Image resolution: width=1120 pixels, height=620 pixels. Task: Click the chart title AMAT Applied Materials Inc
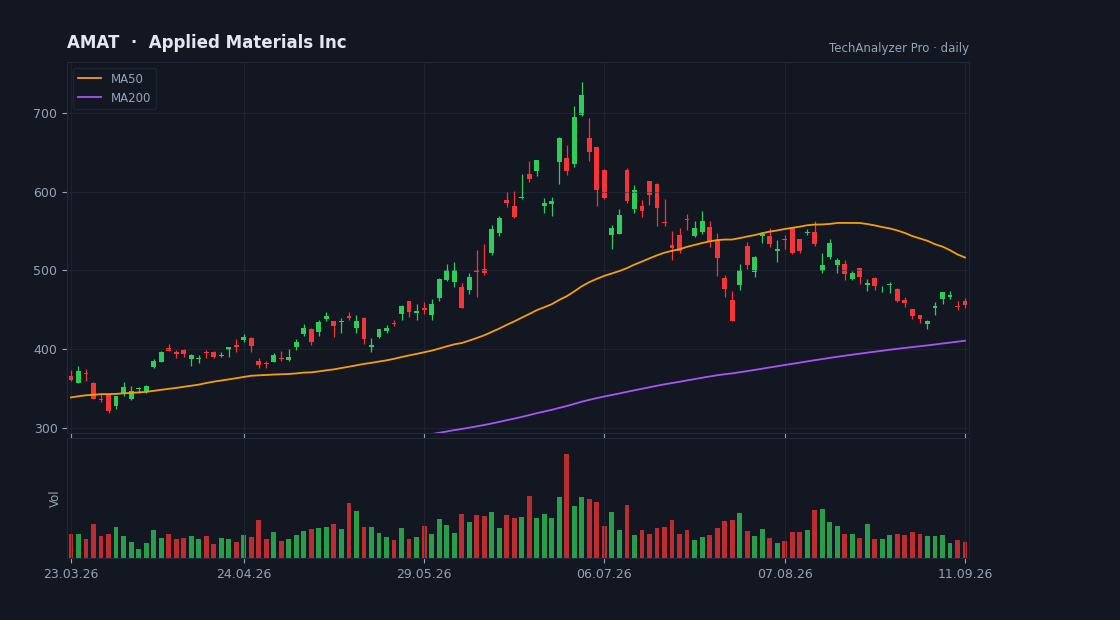tap(206, 42)
